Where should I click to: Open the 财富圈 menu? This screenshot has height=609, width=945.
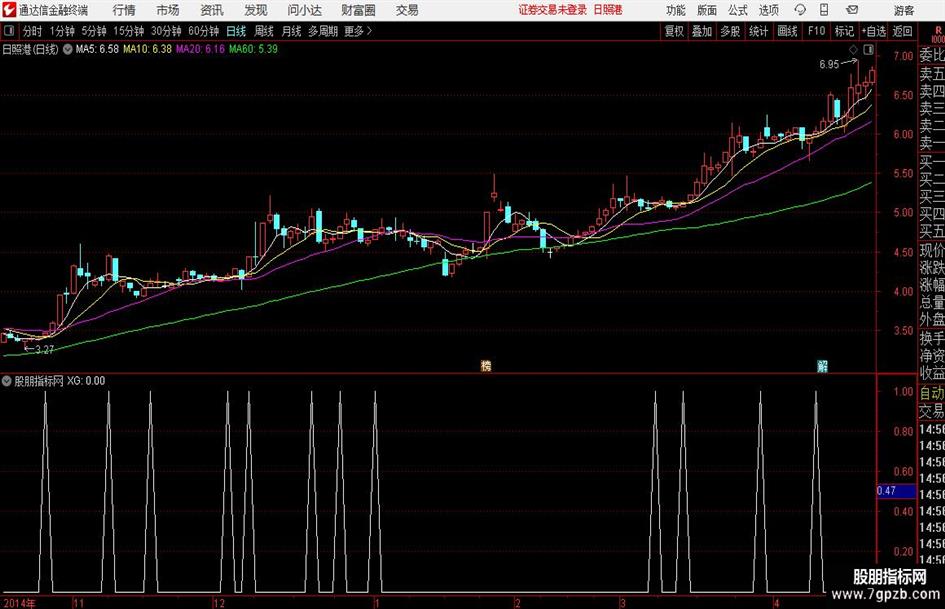(x=358, y=10)
